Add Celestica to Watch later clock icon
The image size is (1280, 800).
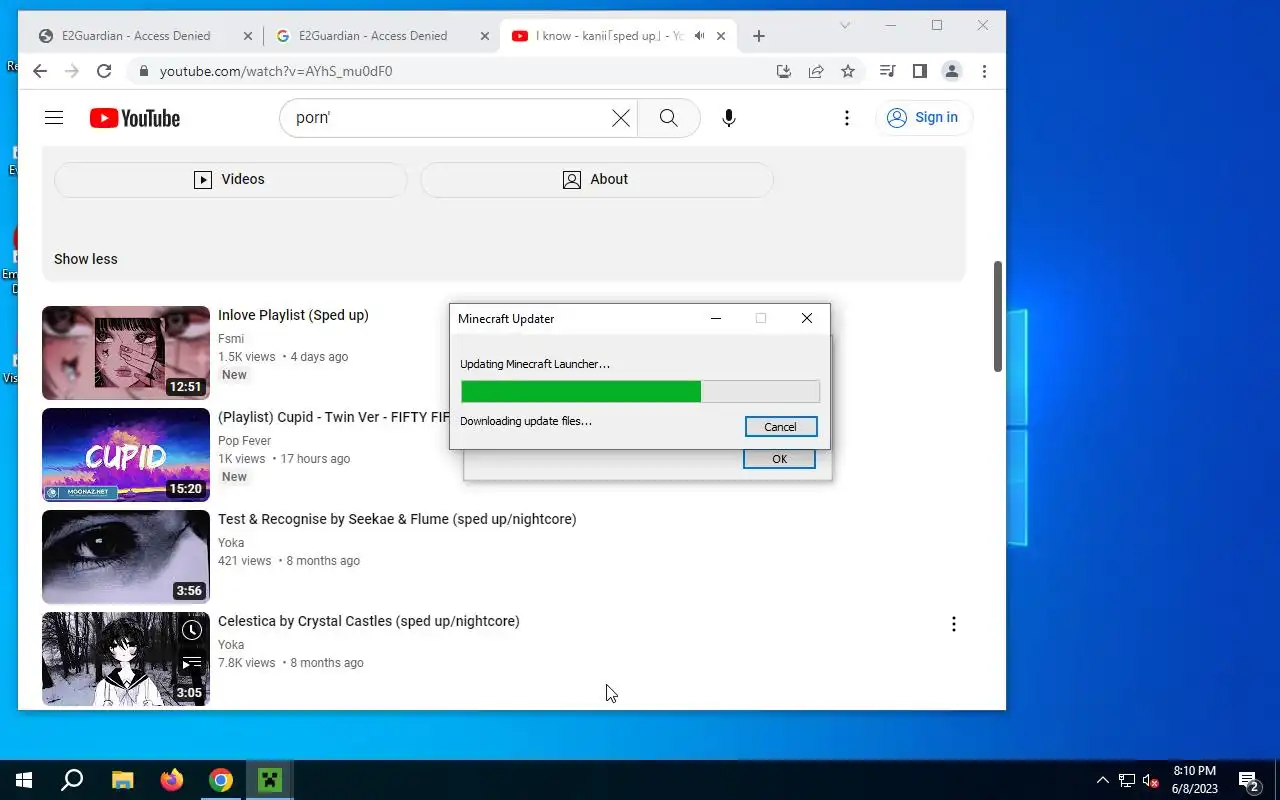192,630
